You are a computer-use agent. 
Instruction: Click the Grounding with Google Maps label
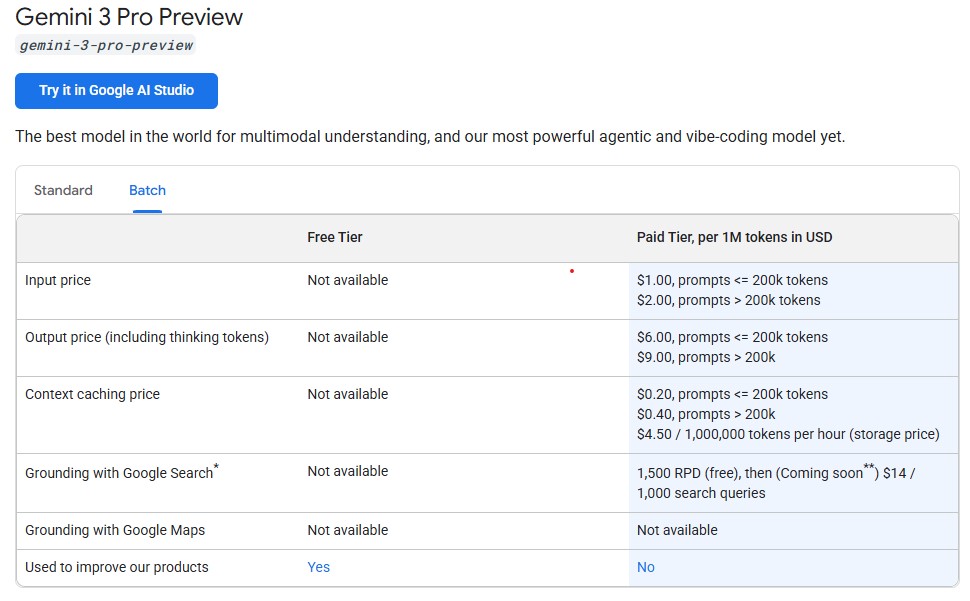tap(115, 530)
